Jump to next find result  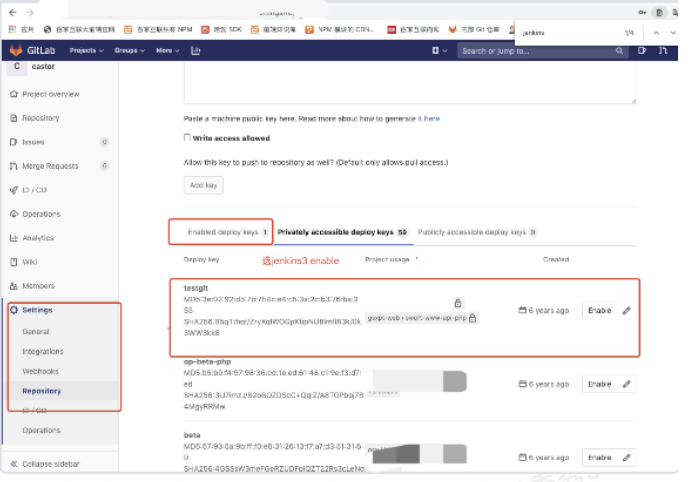pyautogui.click(x=673, y=33)
